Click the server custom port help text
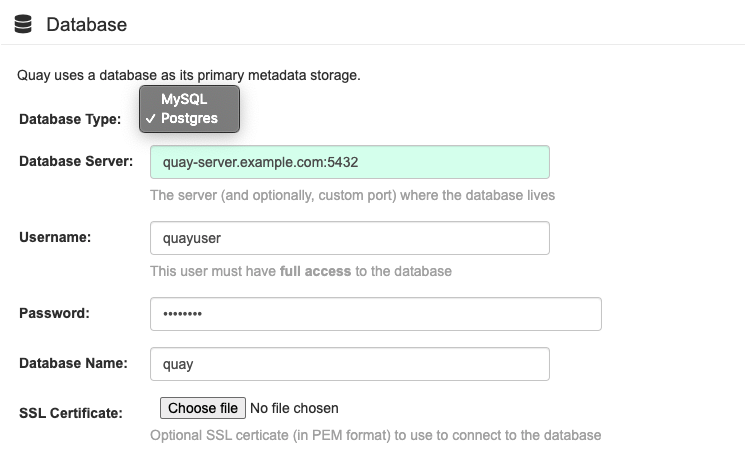 352,195
